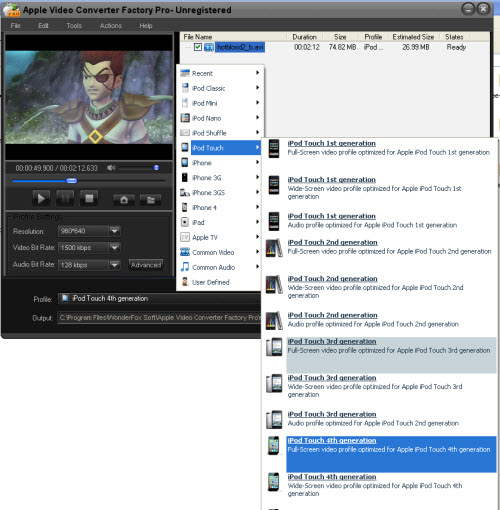Open the snapshot folder icon

point(151,200)
